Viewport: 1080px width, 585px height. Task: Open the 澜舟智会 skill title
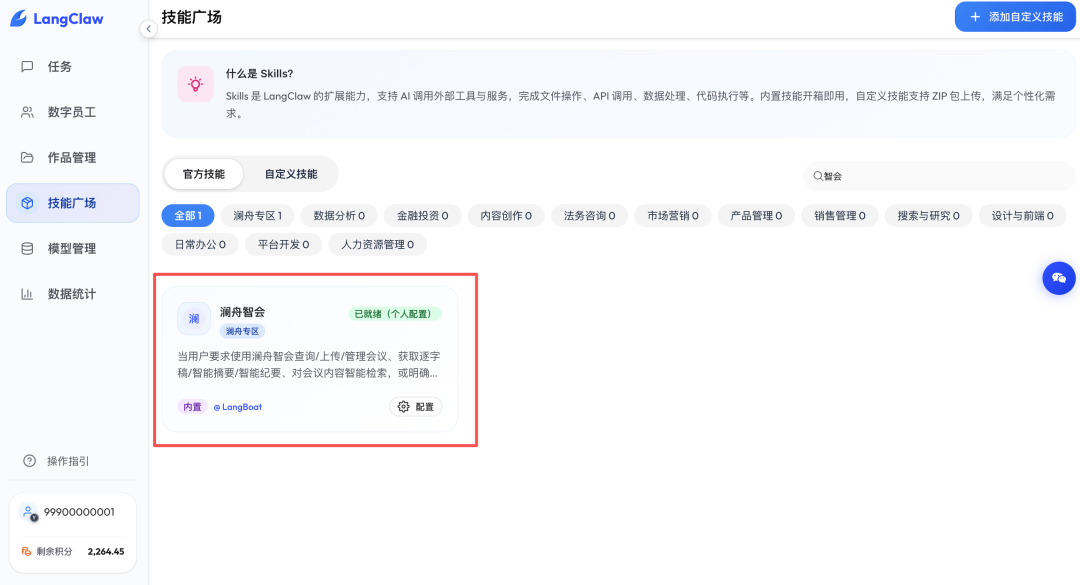242,312
